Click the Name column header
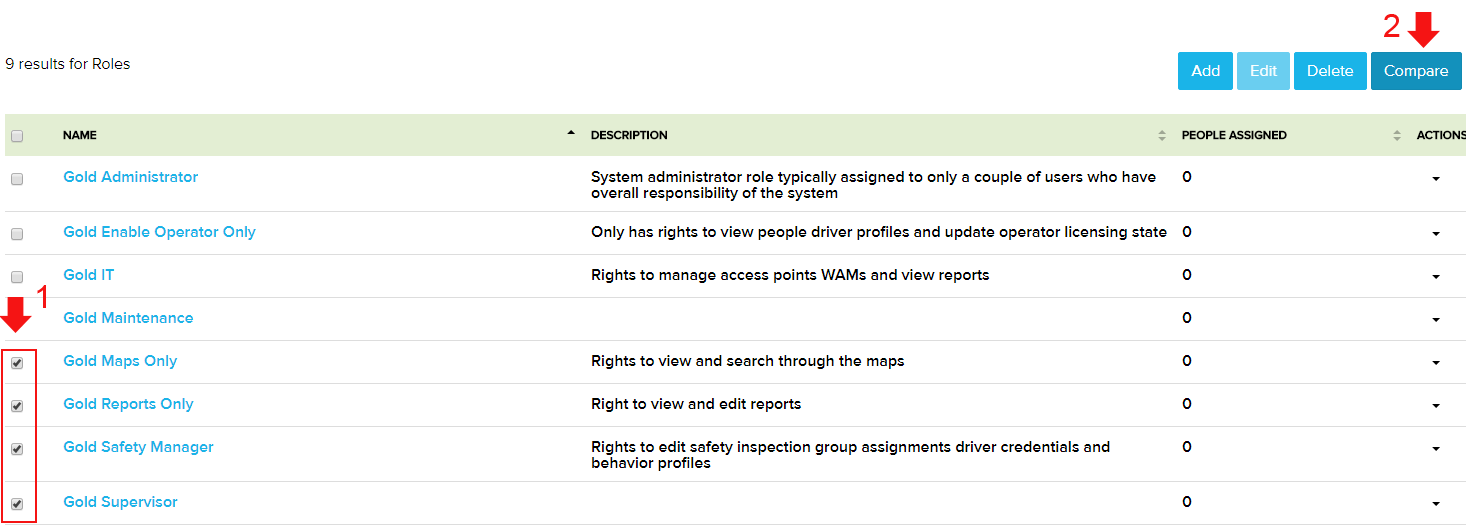1466x527 pixels. [80, 135]
